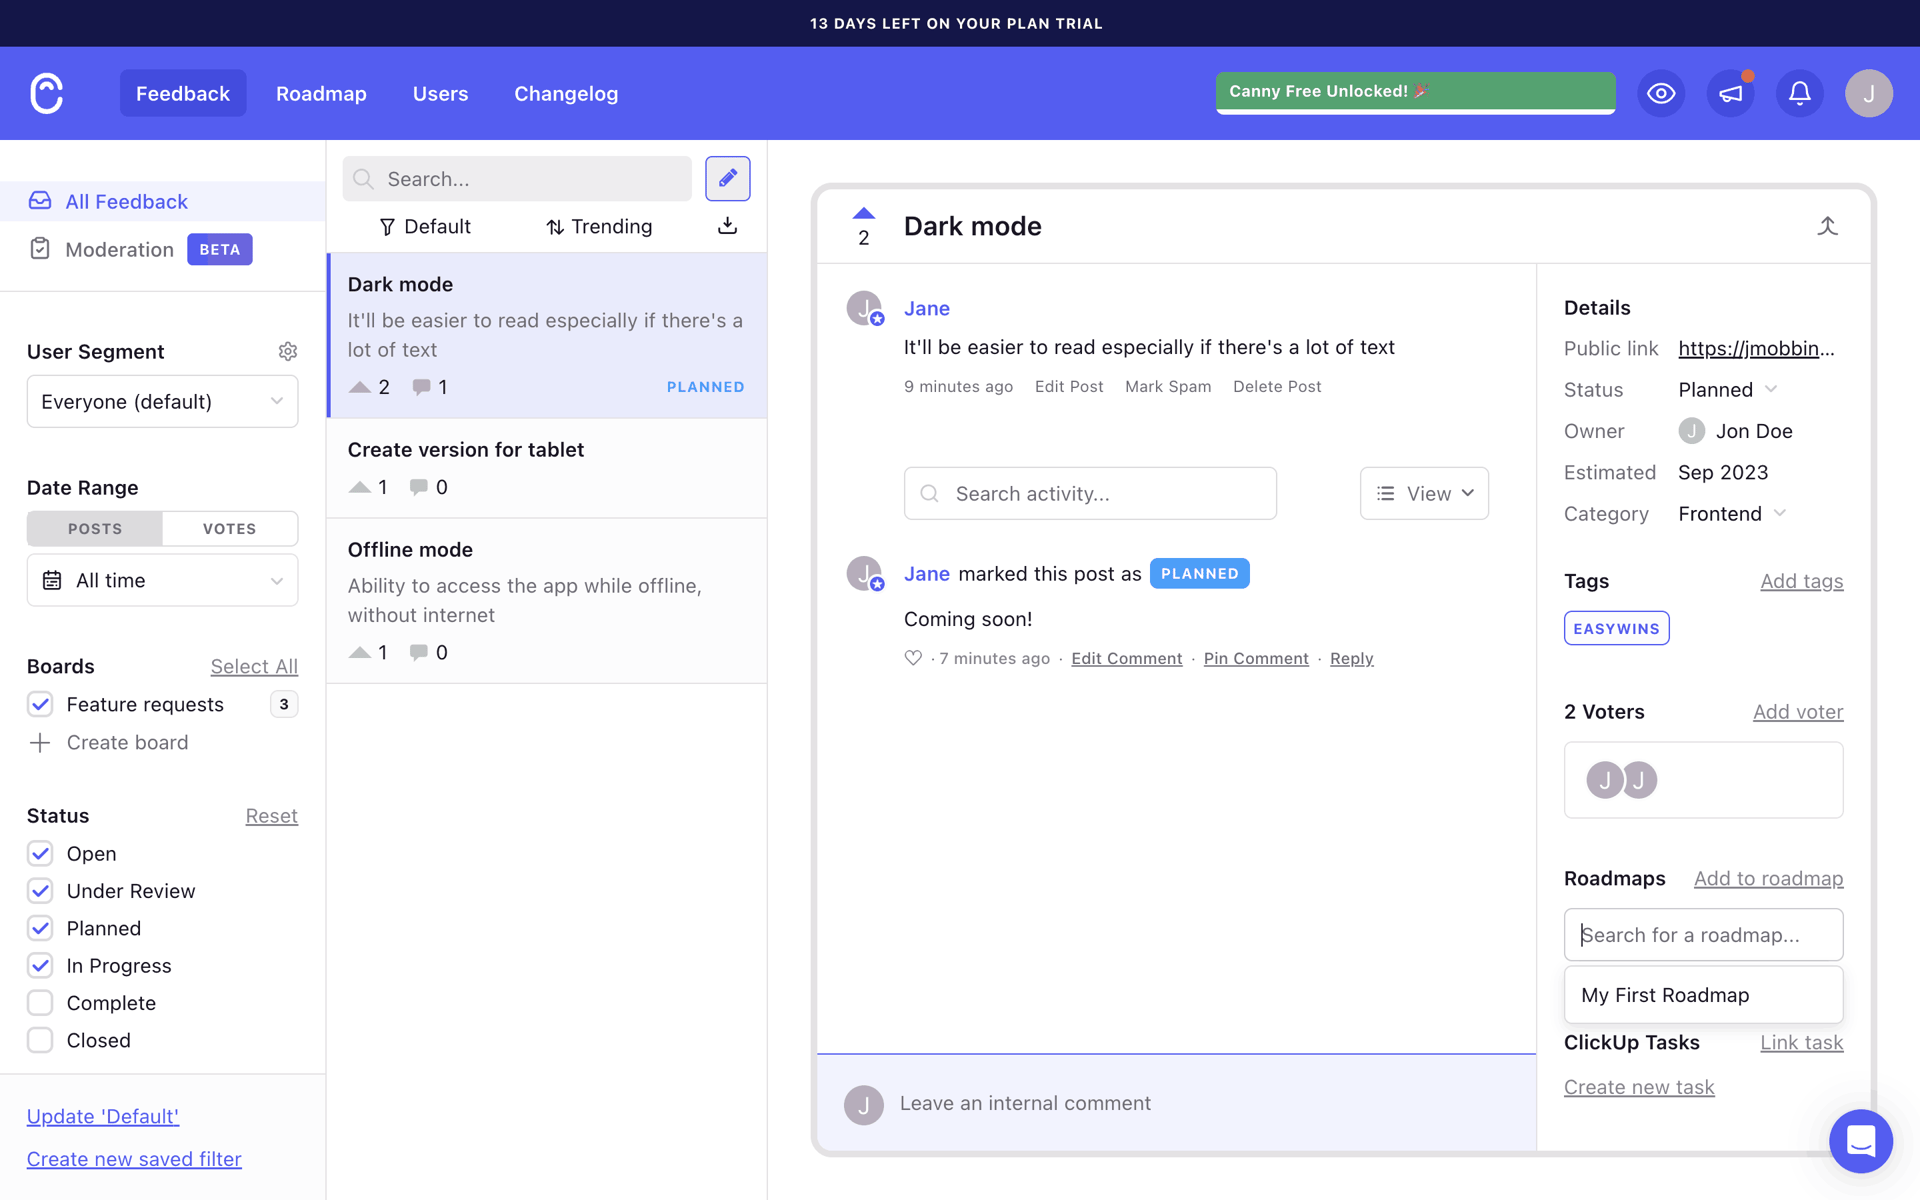This screenshot has width=1920, height=1200.
Task: Open the Default filter menu
Action: coord(425,226)
